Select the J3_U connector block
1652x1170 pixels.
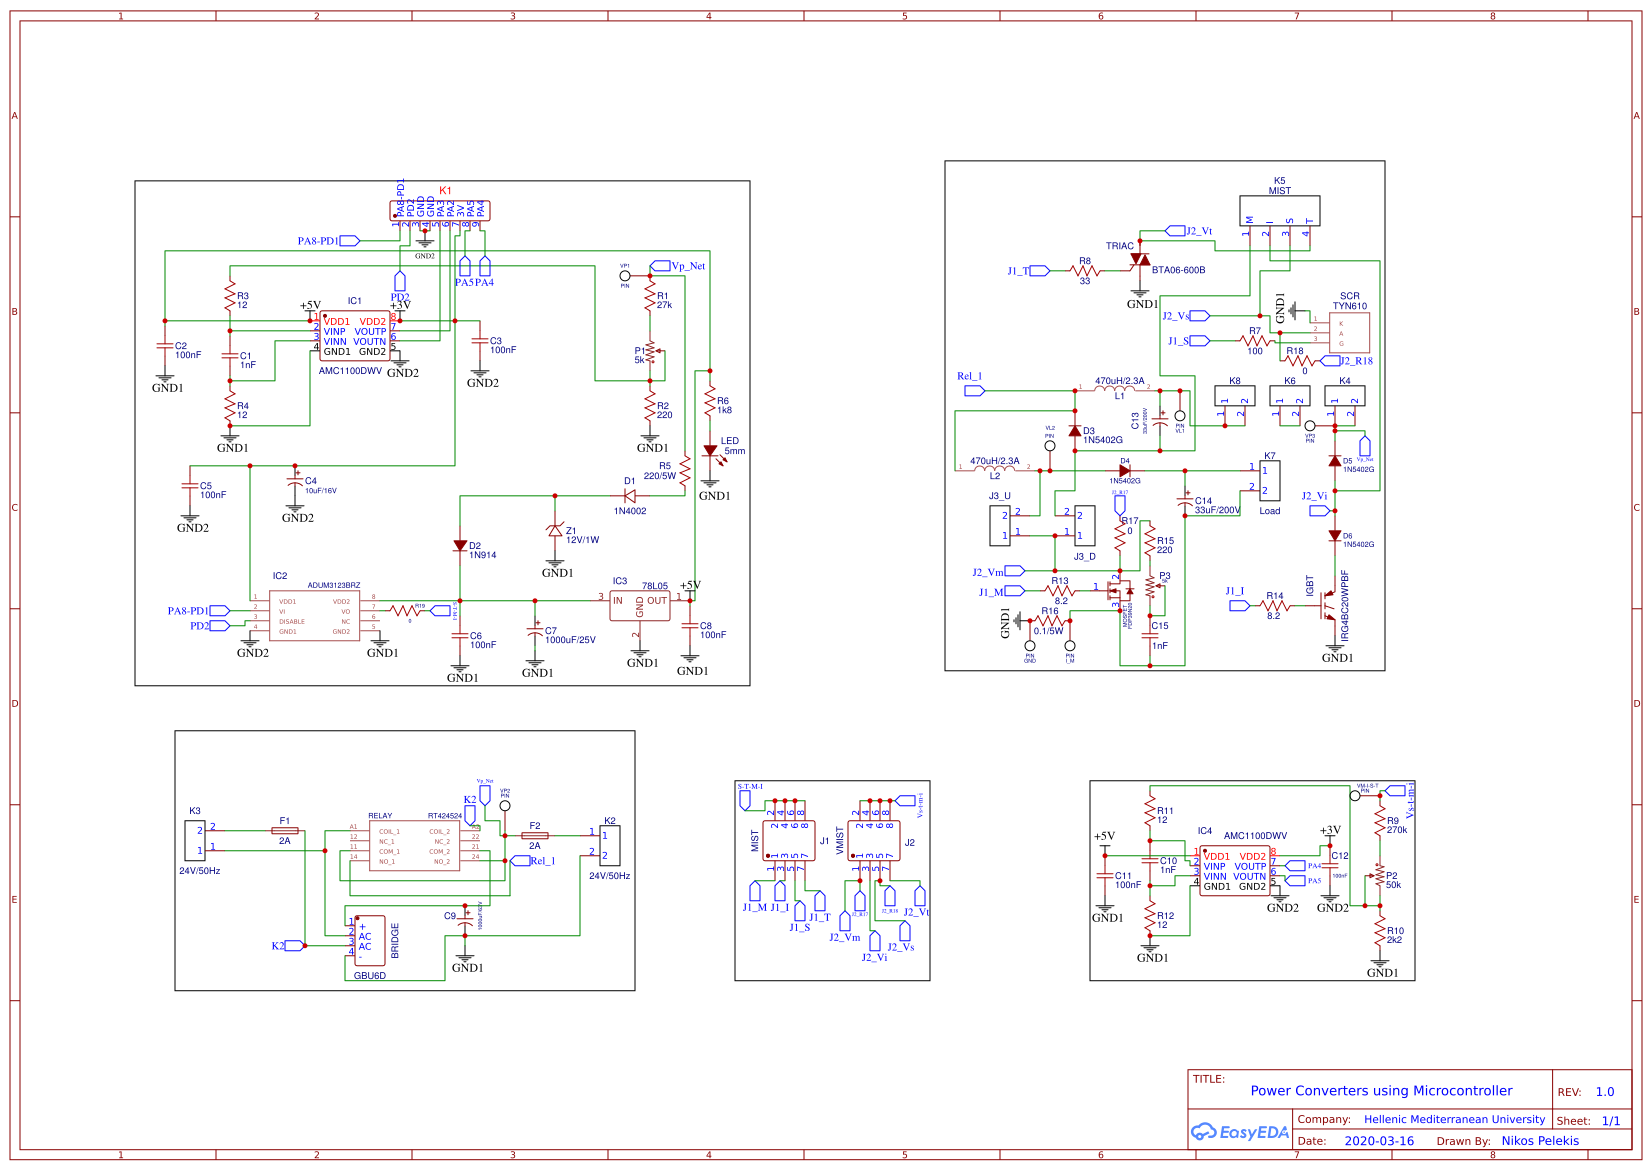click(x=1000, y=525)
